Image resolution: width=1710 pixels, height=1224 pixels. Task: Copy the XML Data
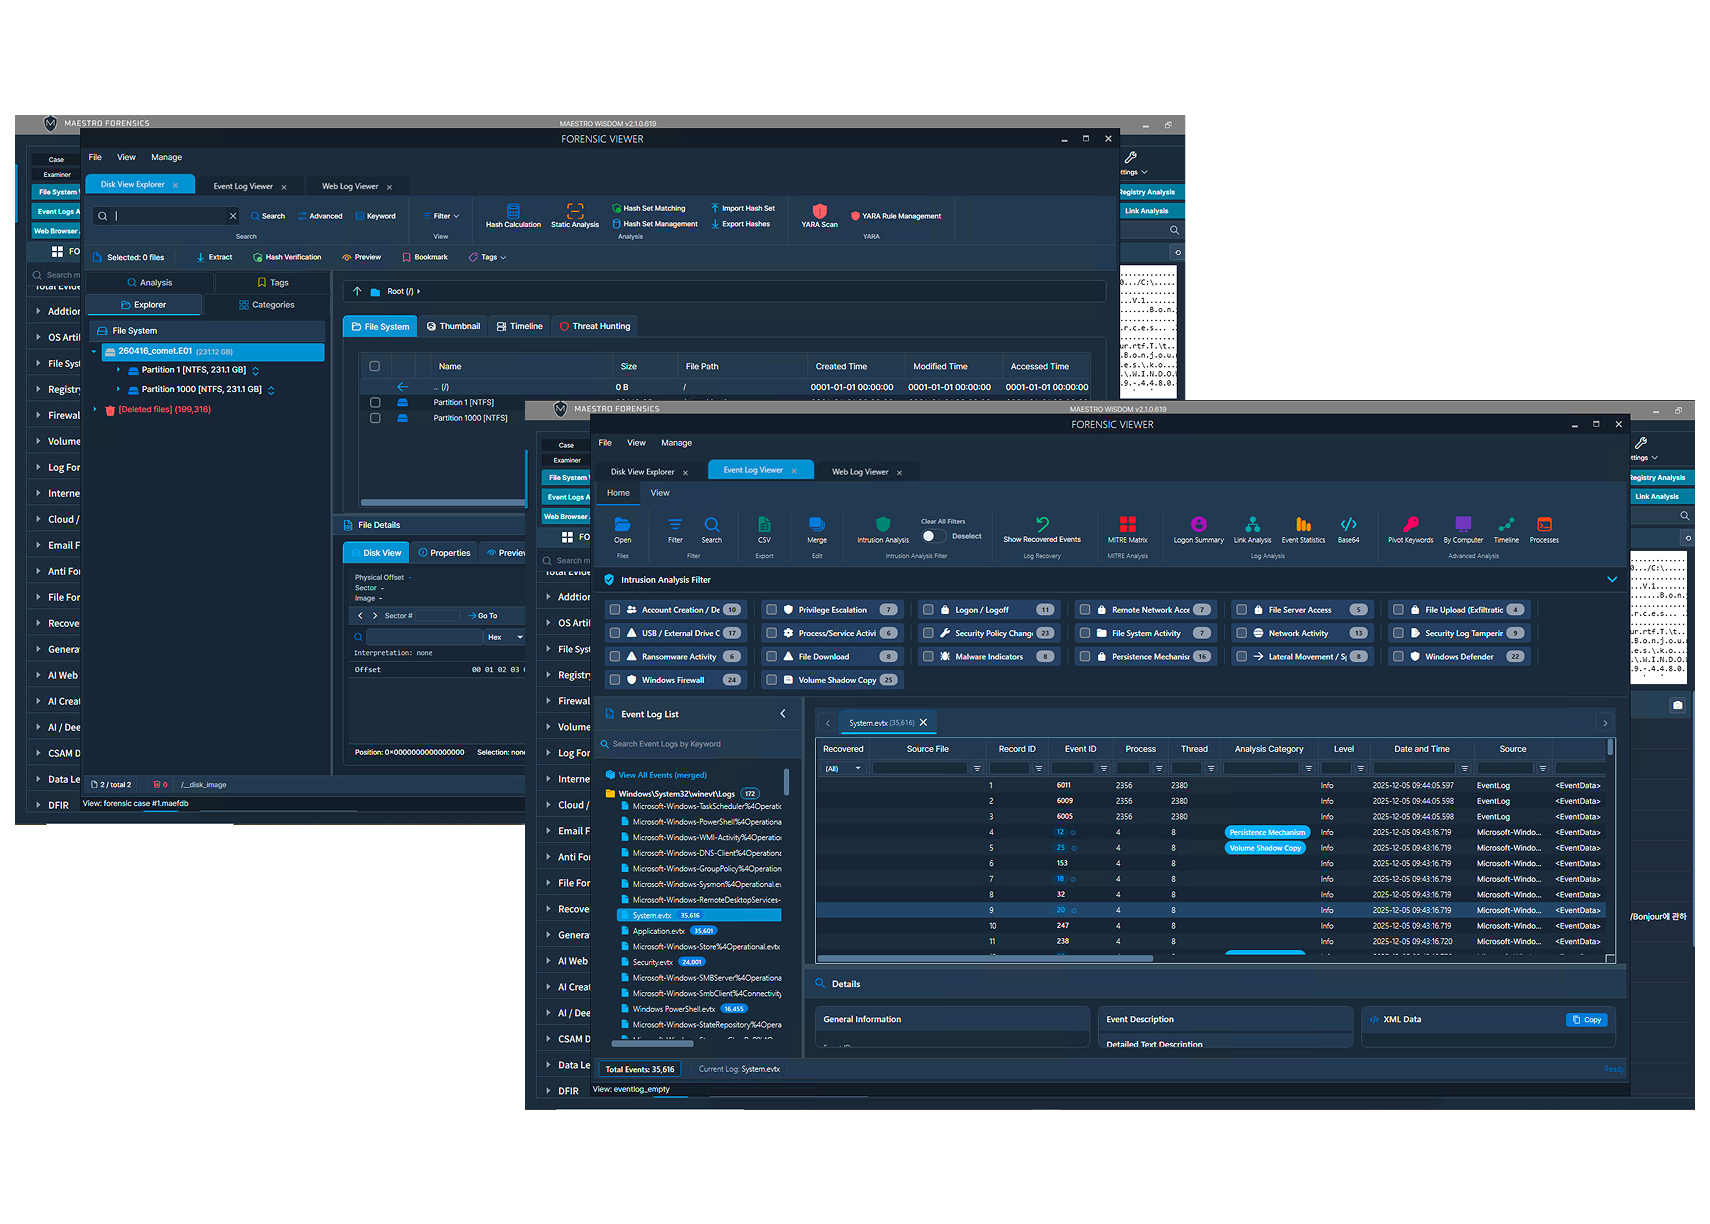tap(1586, 1020)
